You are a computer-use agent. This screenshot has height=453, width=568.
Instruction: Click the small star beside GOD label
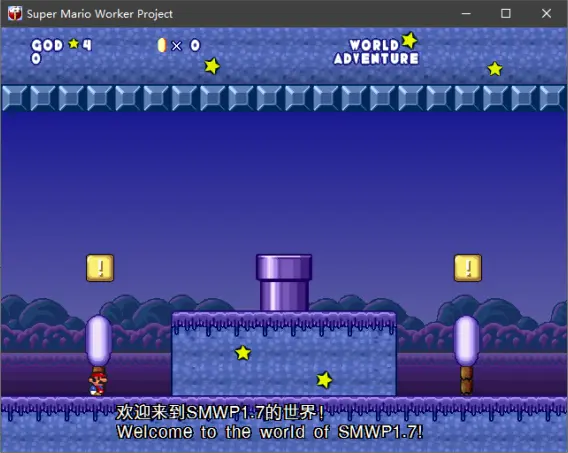point(74,44)
